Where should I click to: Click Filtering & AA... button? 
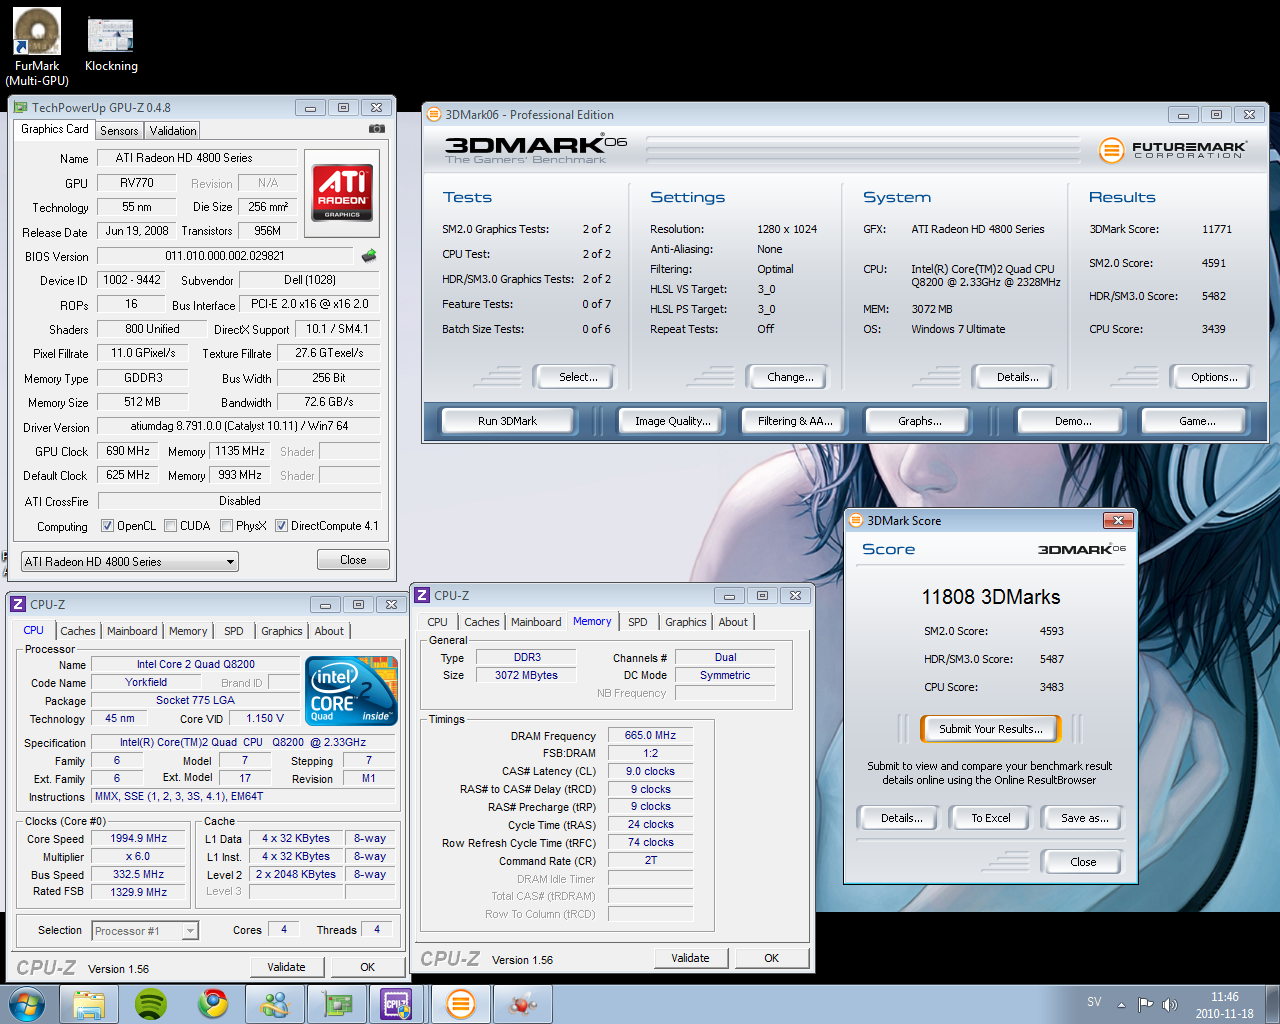(795, 421)
